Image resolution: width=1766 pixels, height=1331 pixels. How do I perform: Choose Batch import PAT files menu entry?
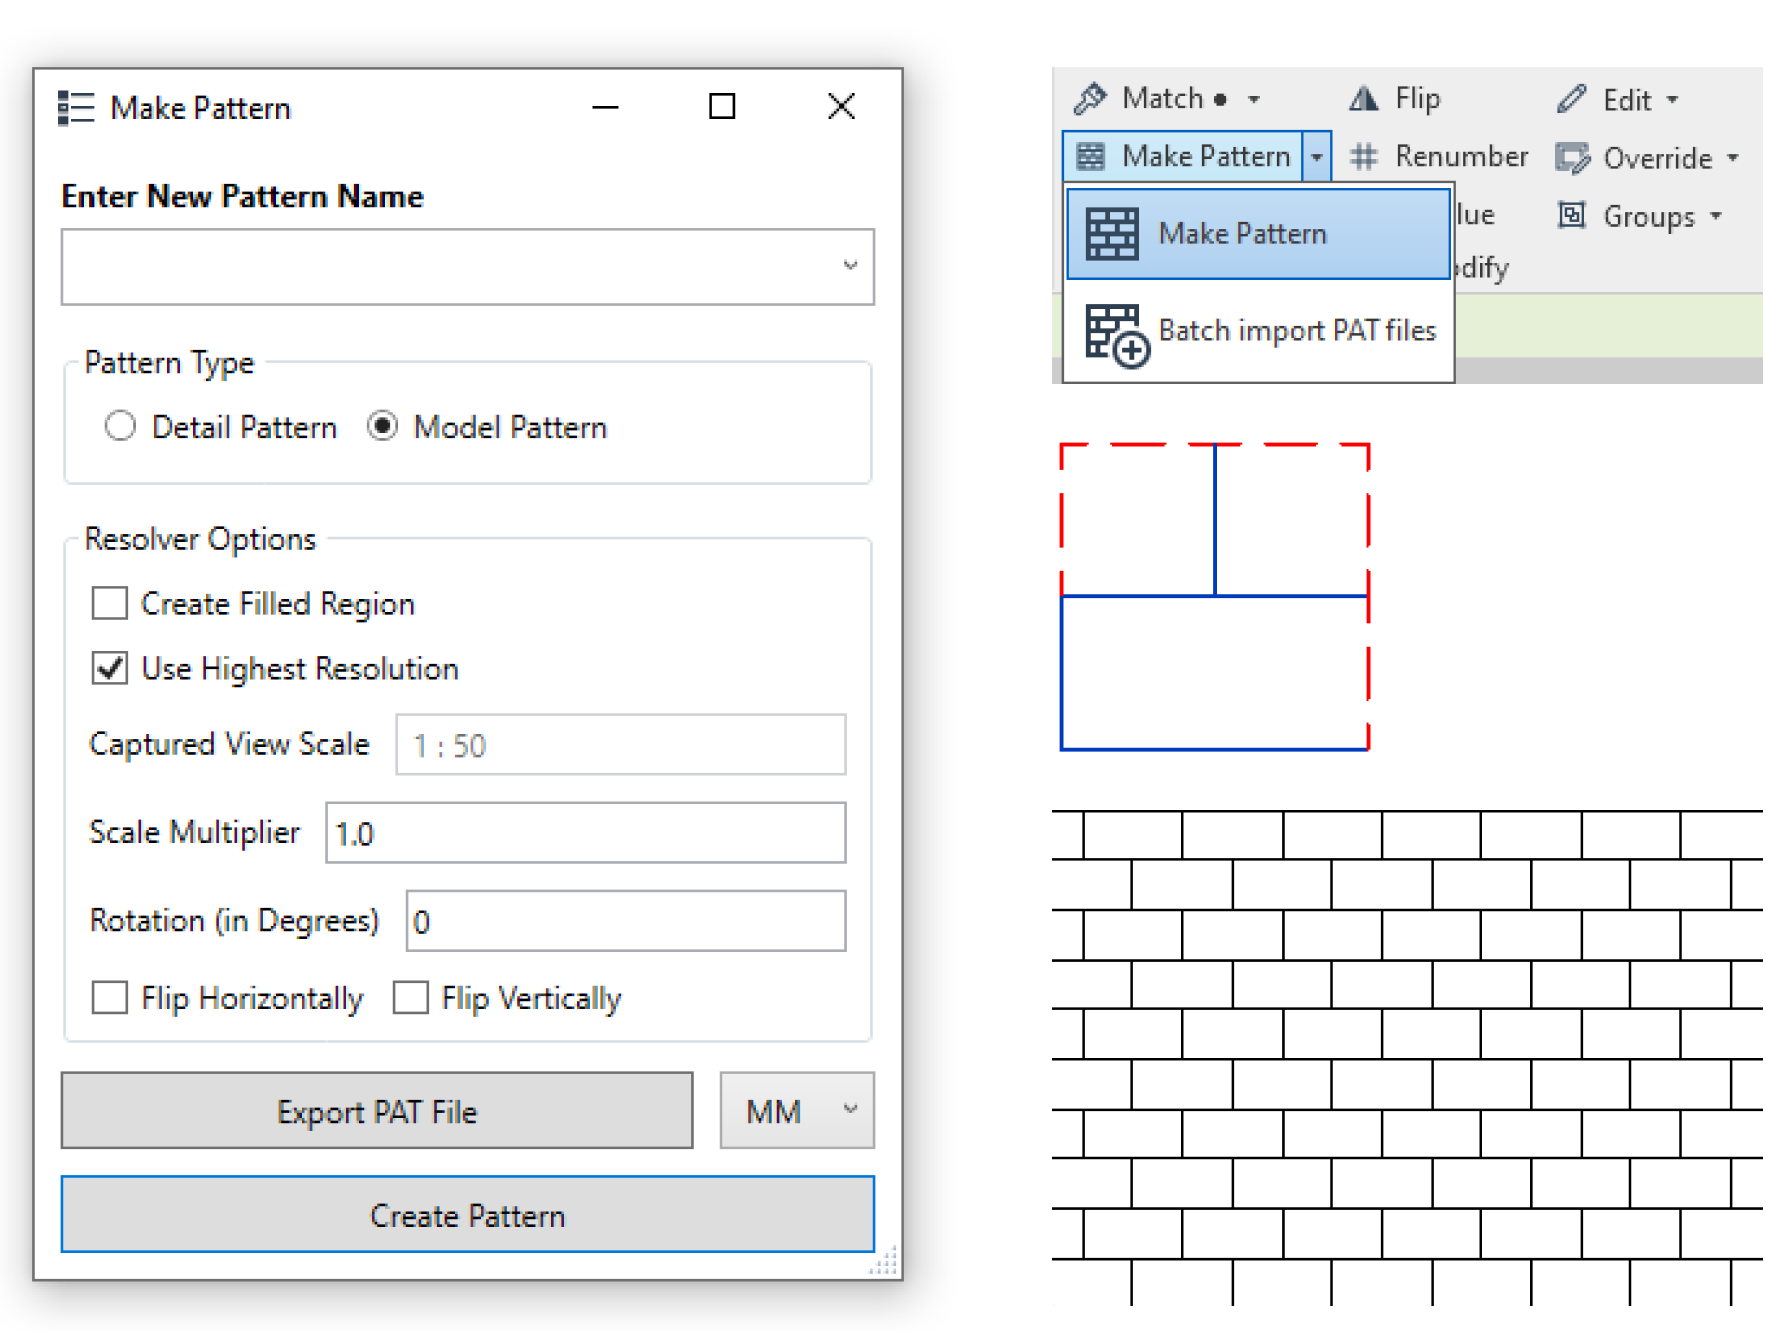(x=1296, y=331)
